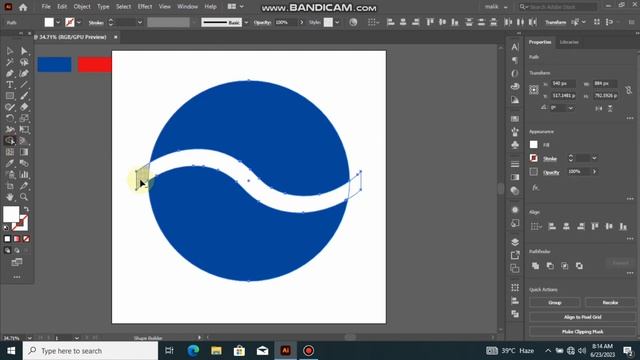Open the Edit Toolbar three dots
Image resolution: width=640 pixels, height=360 pixels.
pyautogui.click(x=17, y=277)
